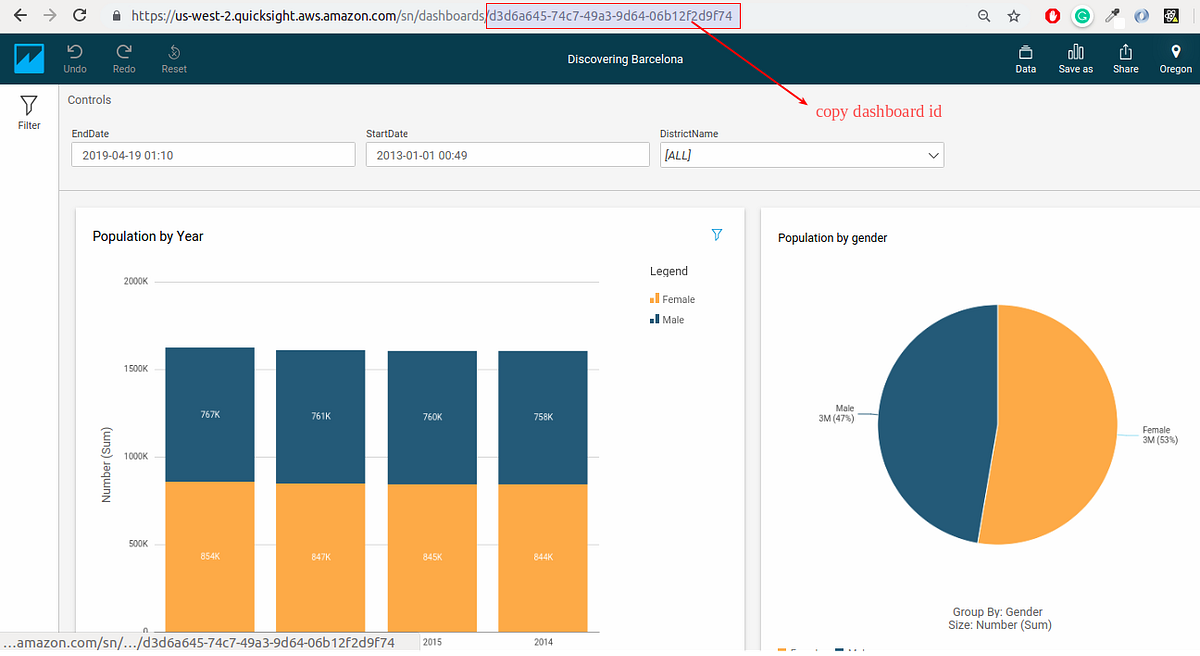Expand the StartDate date picker field
Screen dimensions: 1200x656
click(507, 154)
